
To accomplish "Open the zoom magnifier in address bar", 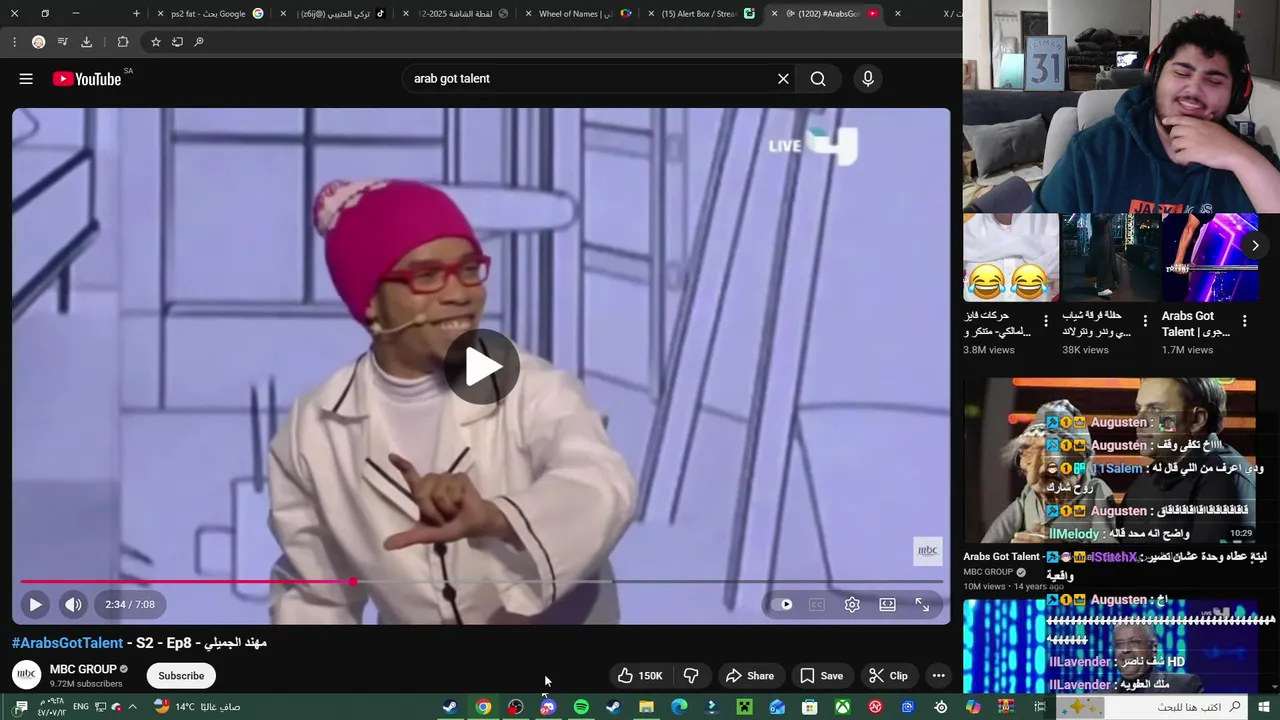I will 199,42.
